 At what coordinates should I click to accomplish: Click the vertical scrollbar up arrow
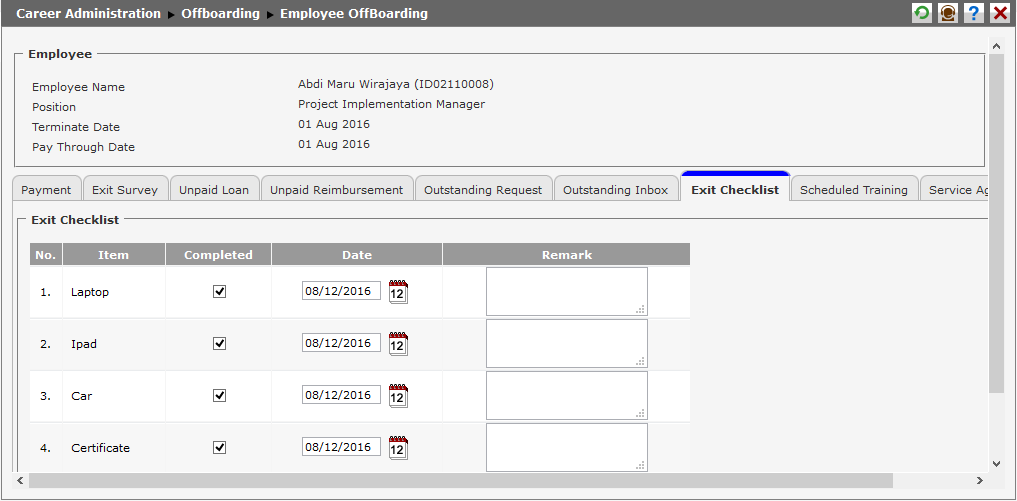(x=996, y=45)
